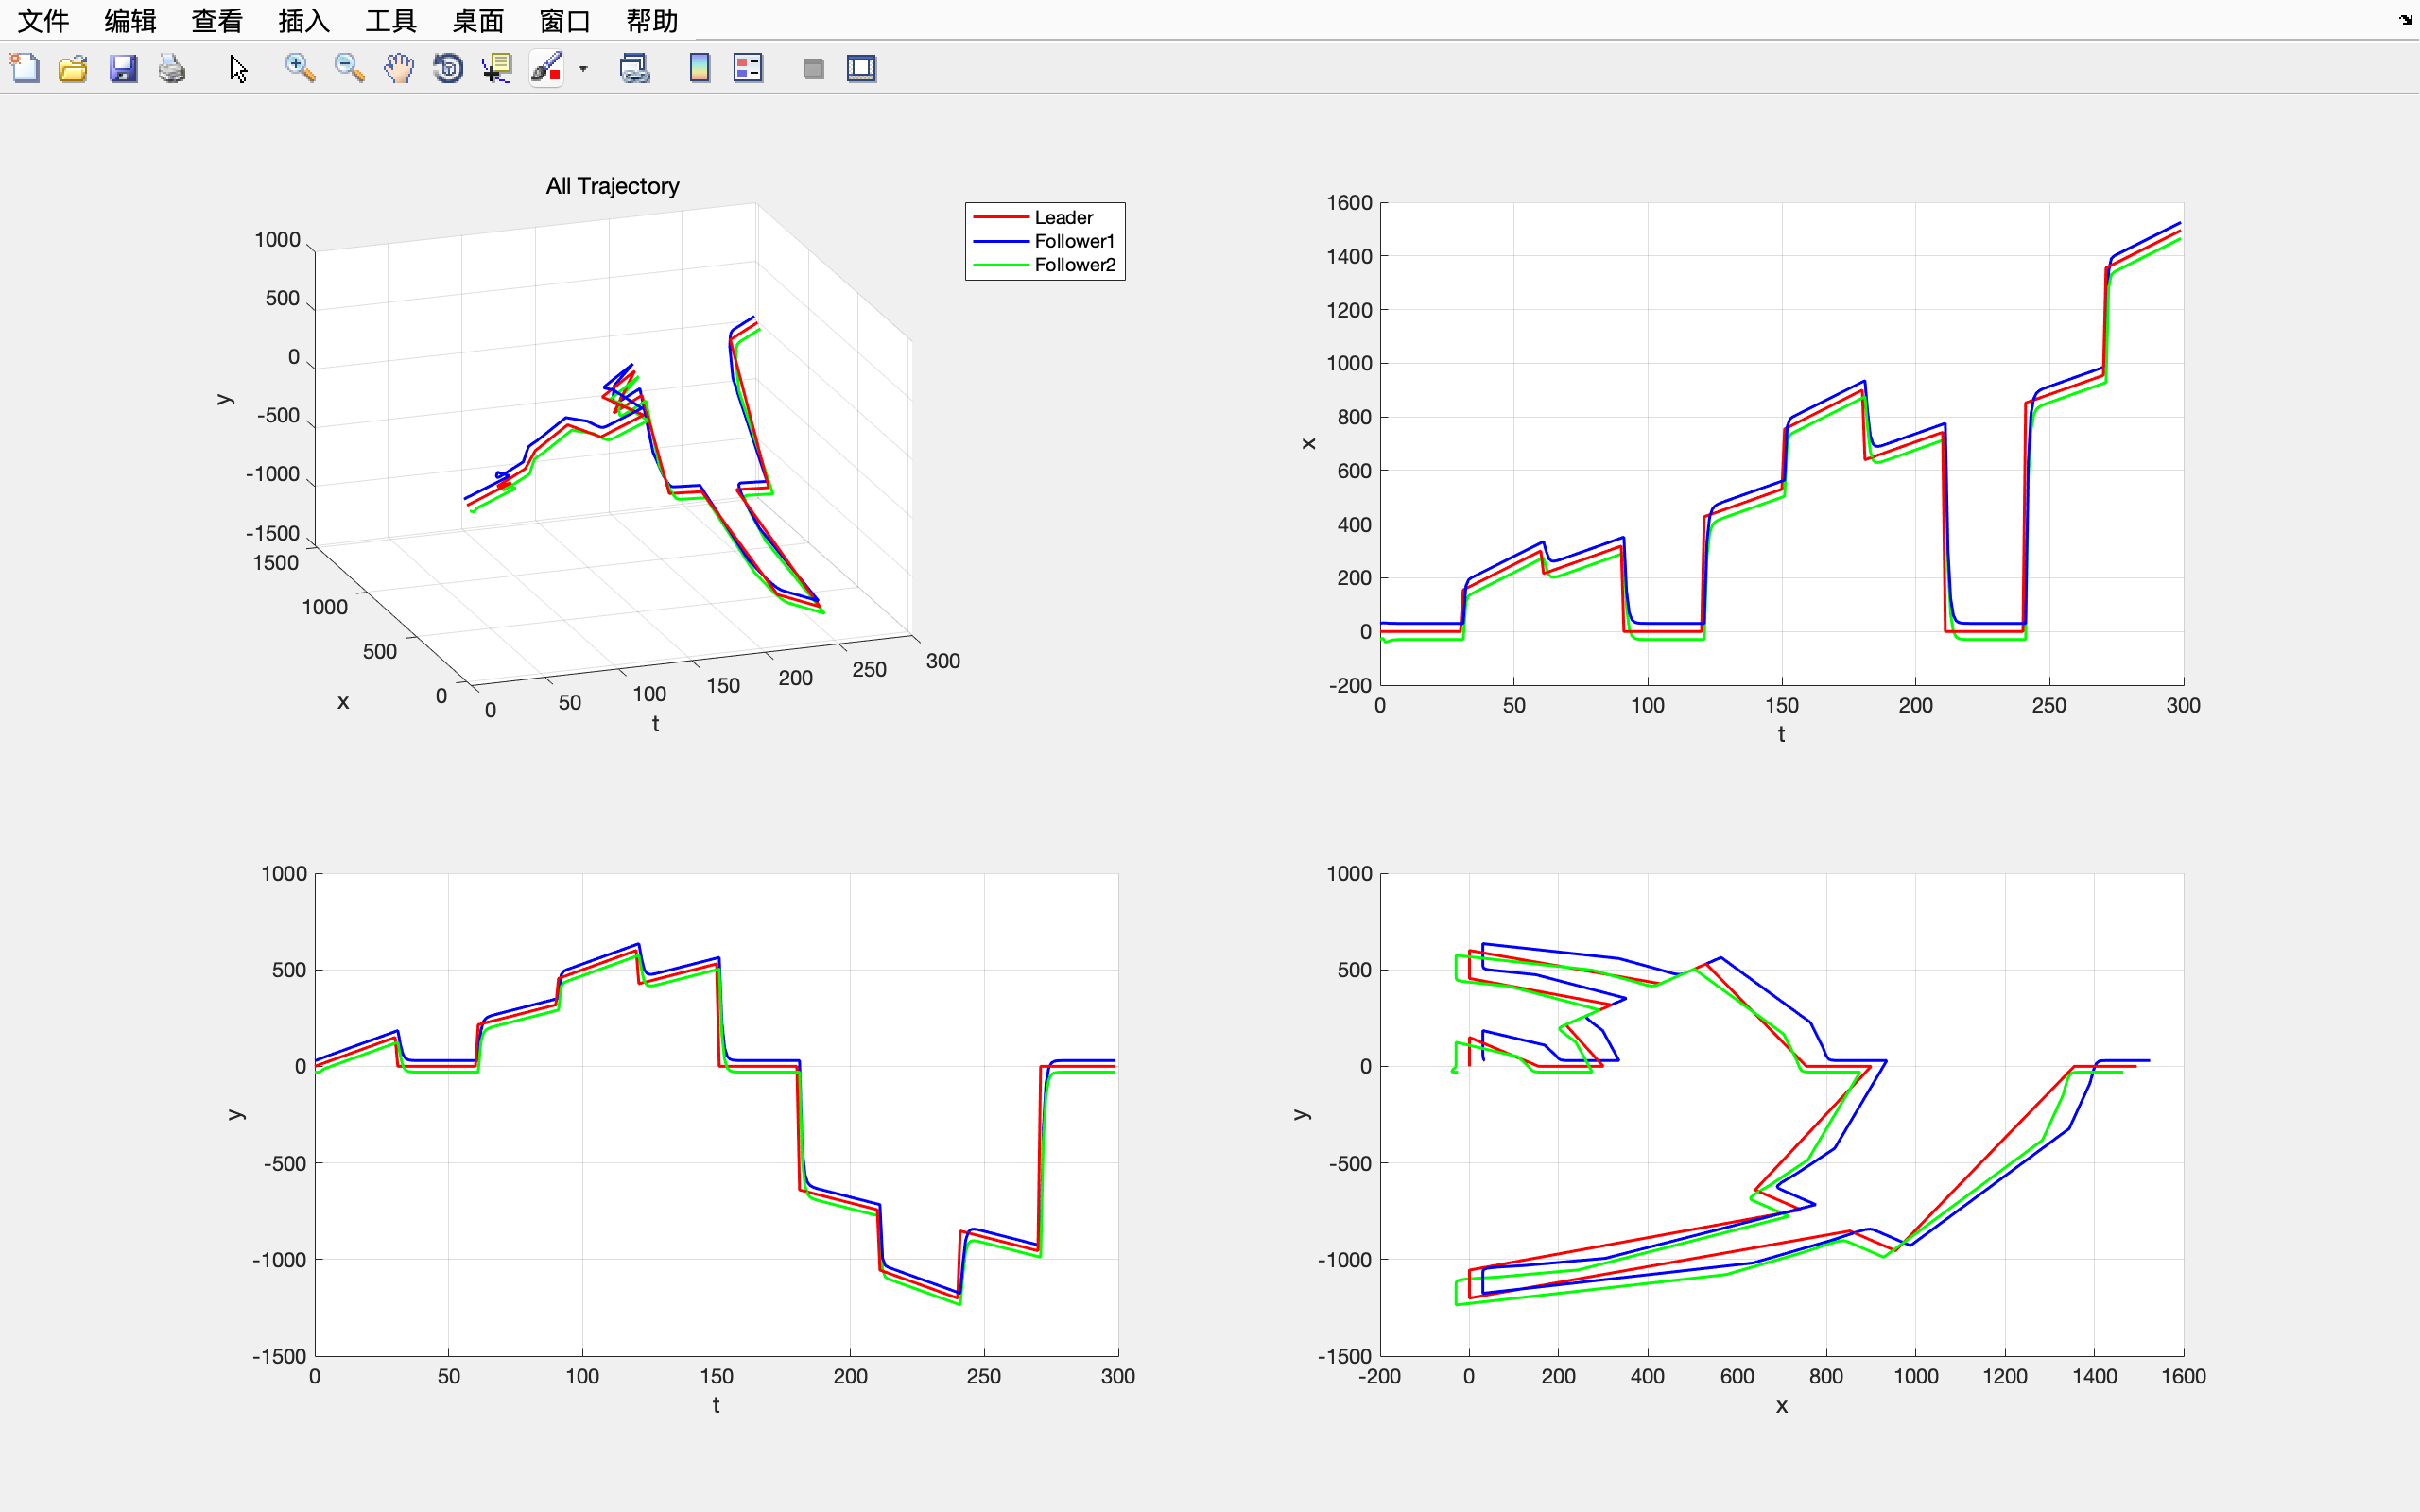Open the brush color dropdown arrow
This screenshot has height=1512, width=2420.
point(583,69)
